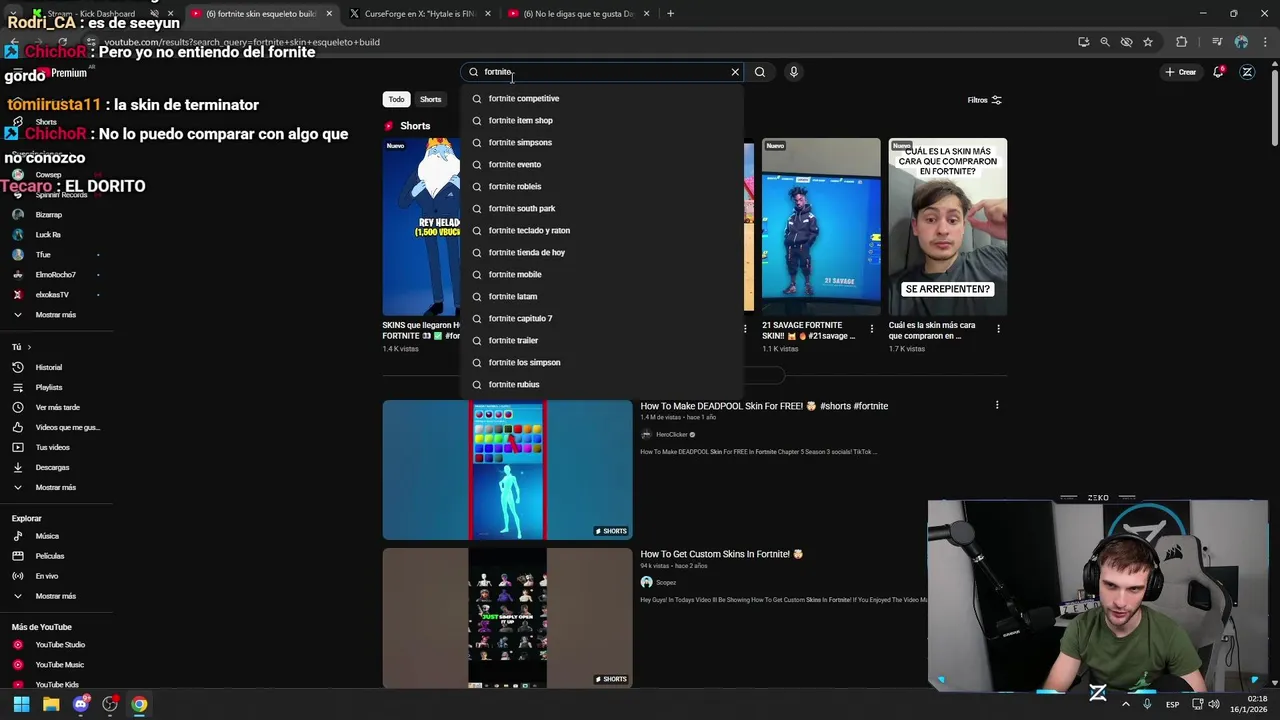Start voice search with the microphone icon
This screenshot has width=1280, height=720.
794,72
